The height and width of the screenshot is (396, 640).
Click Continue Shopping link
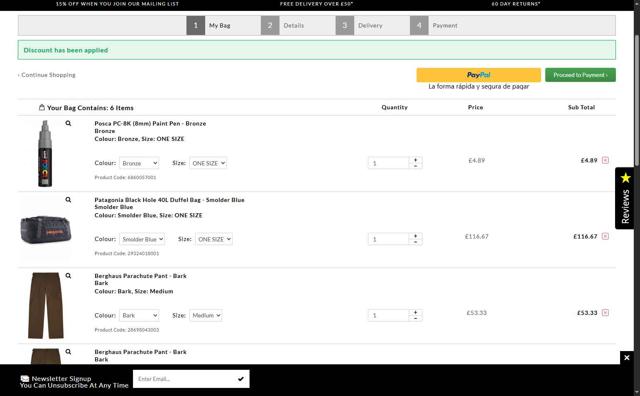coord(47,75)
